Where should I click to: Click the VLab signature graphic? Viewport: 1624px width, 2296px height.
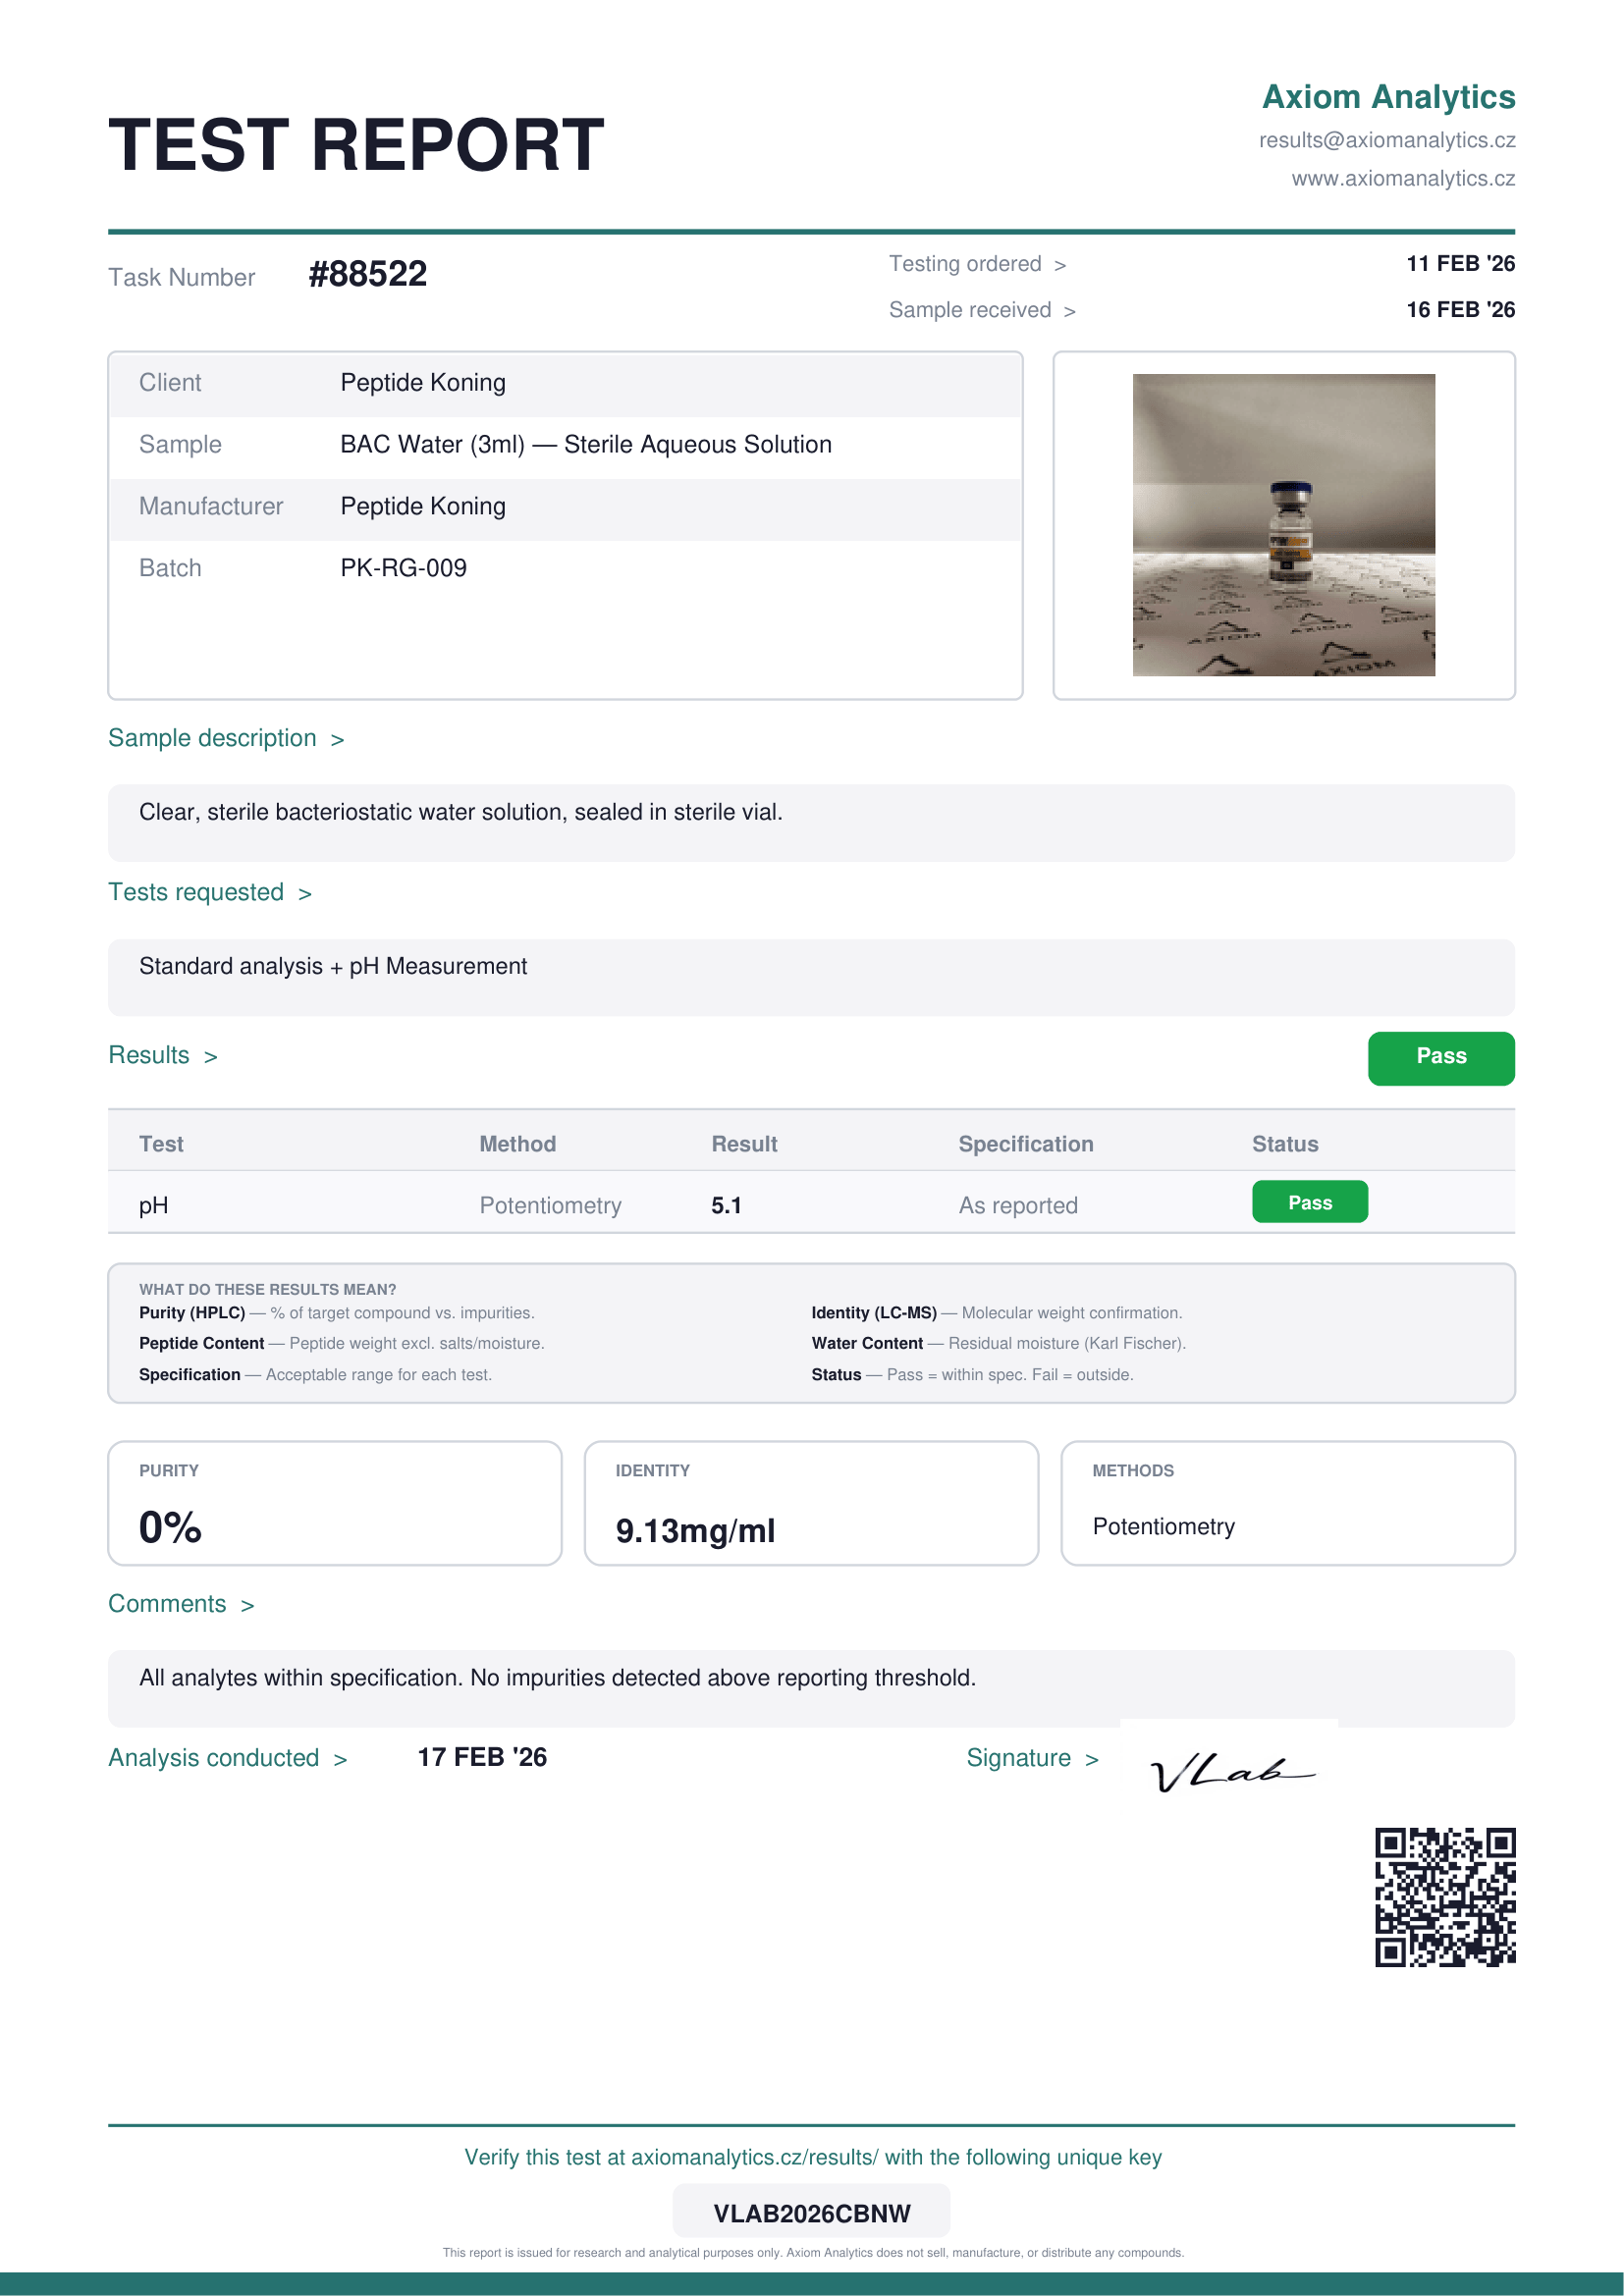click(x=1232, y=1773)
